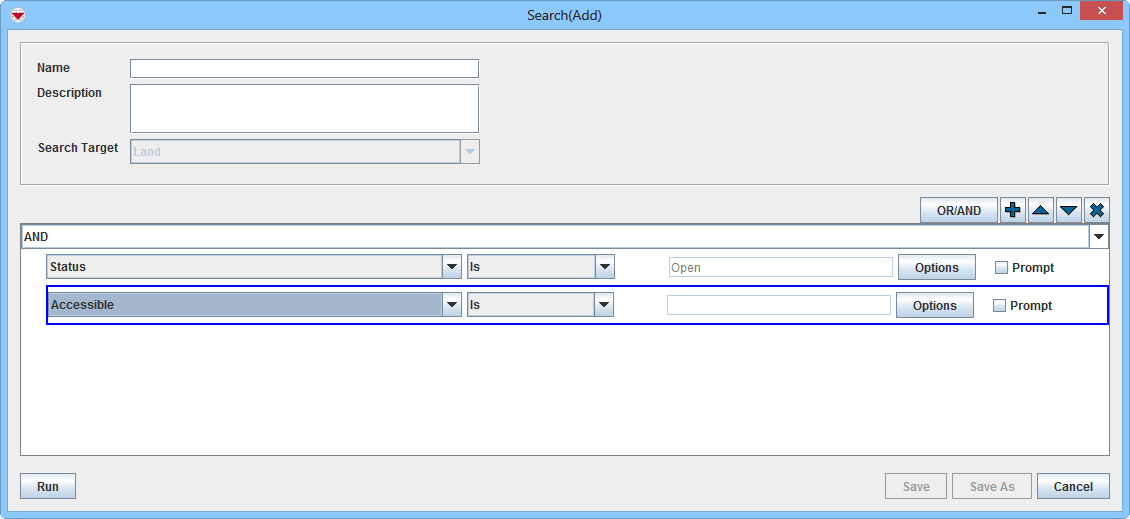Focus the Description text area
The height and width of the screenshot is (519, 1130).
tap(304, 108)
